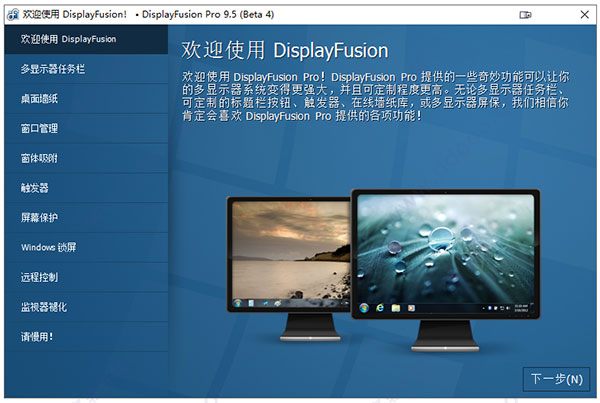The width and height of the screenshot is (600, 403).
Task: Click the welcome description paragraph text
Action: coord(375,96)
